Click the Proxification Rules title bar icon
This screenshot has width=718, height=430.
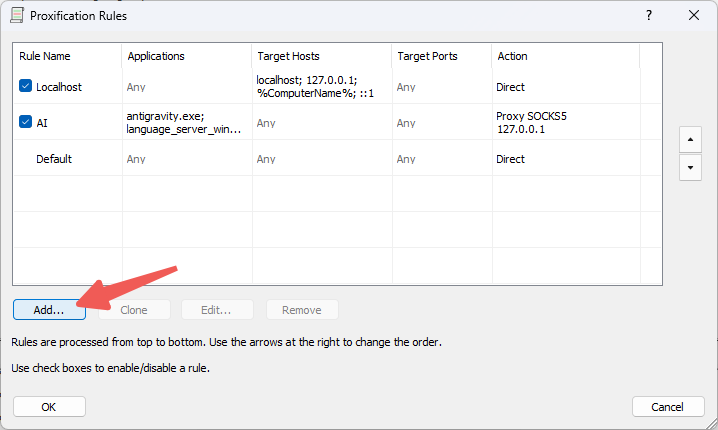(17, 15)
